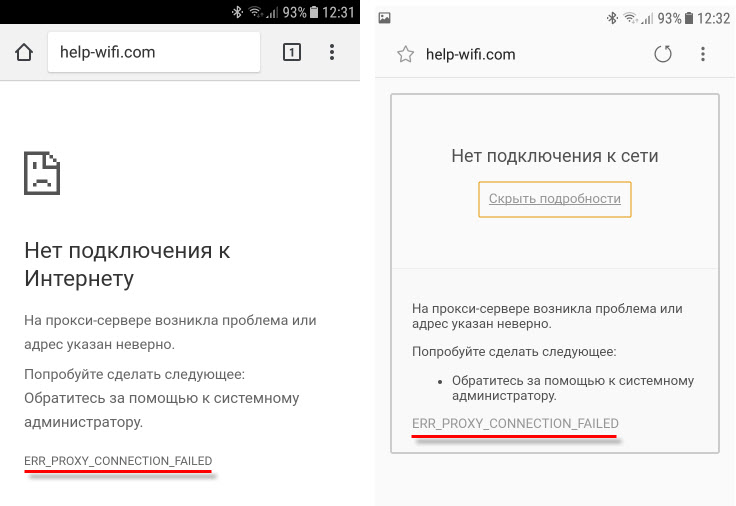Image resolution: width=736 pixels, height=506 pixels.
Task: Select the ERR_PROXY_CONNECTION_FAILED text on left page
Action: pyautogui.click(x=118, y=461)
